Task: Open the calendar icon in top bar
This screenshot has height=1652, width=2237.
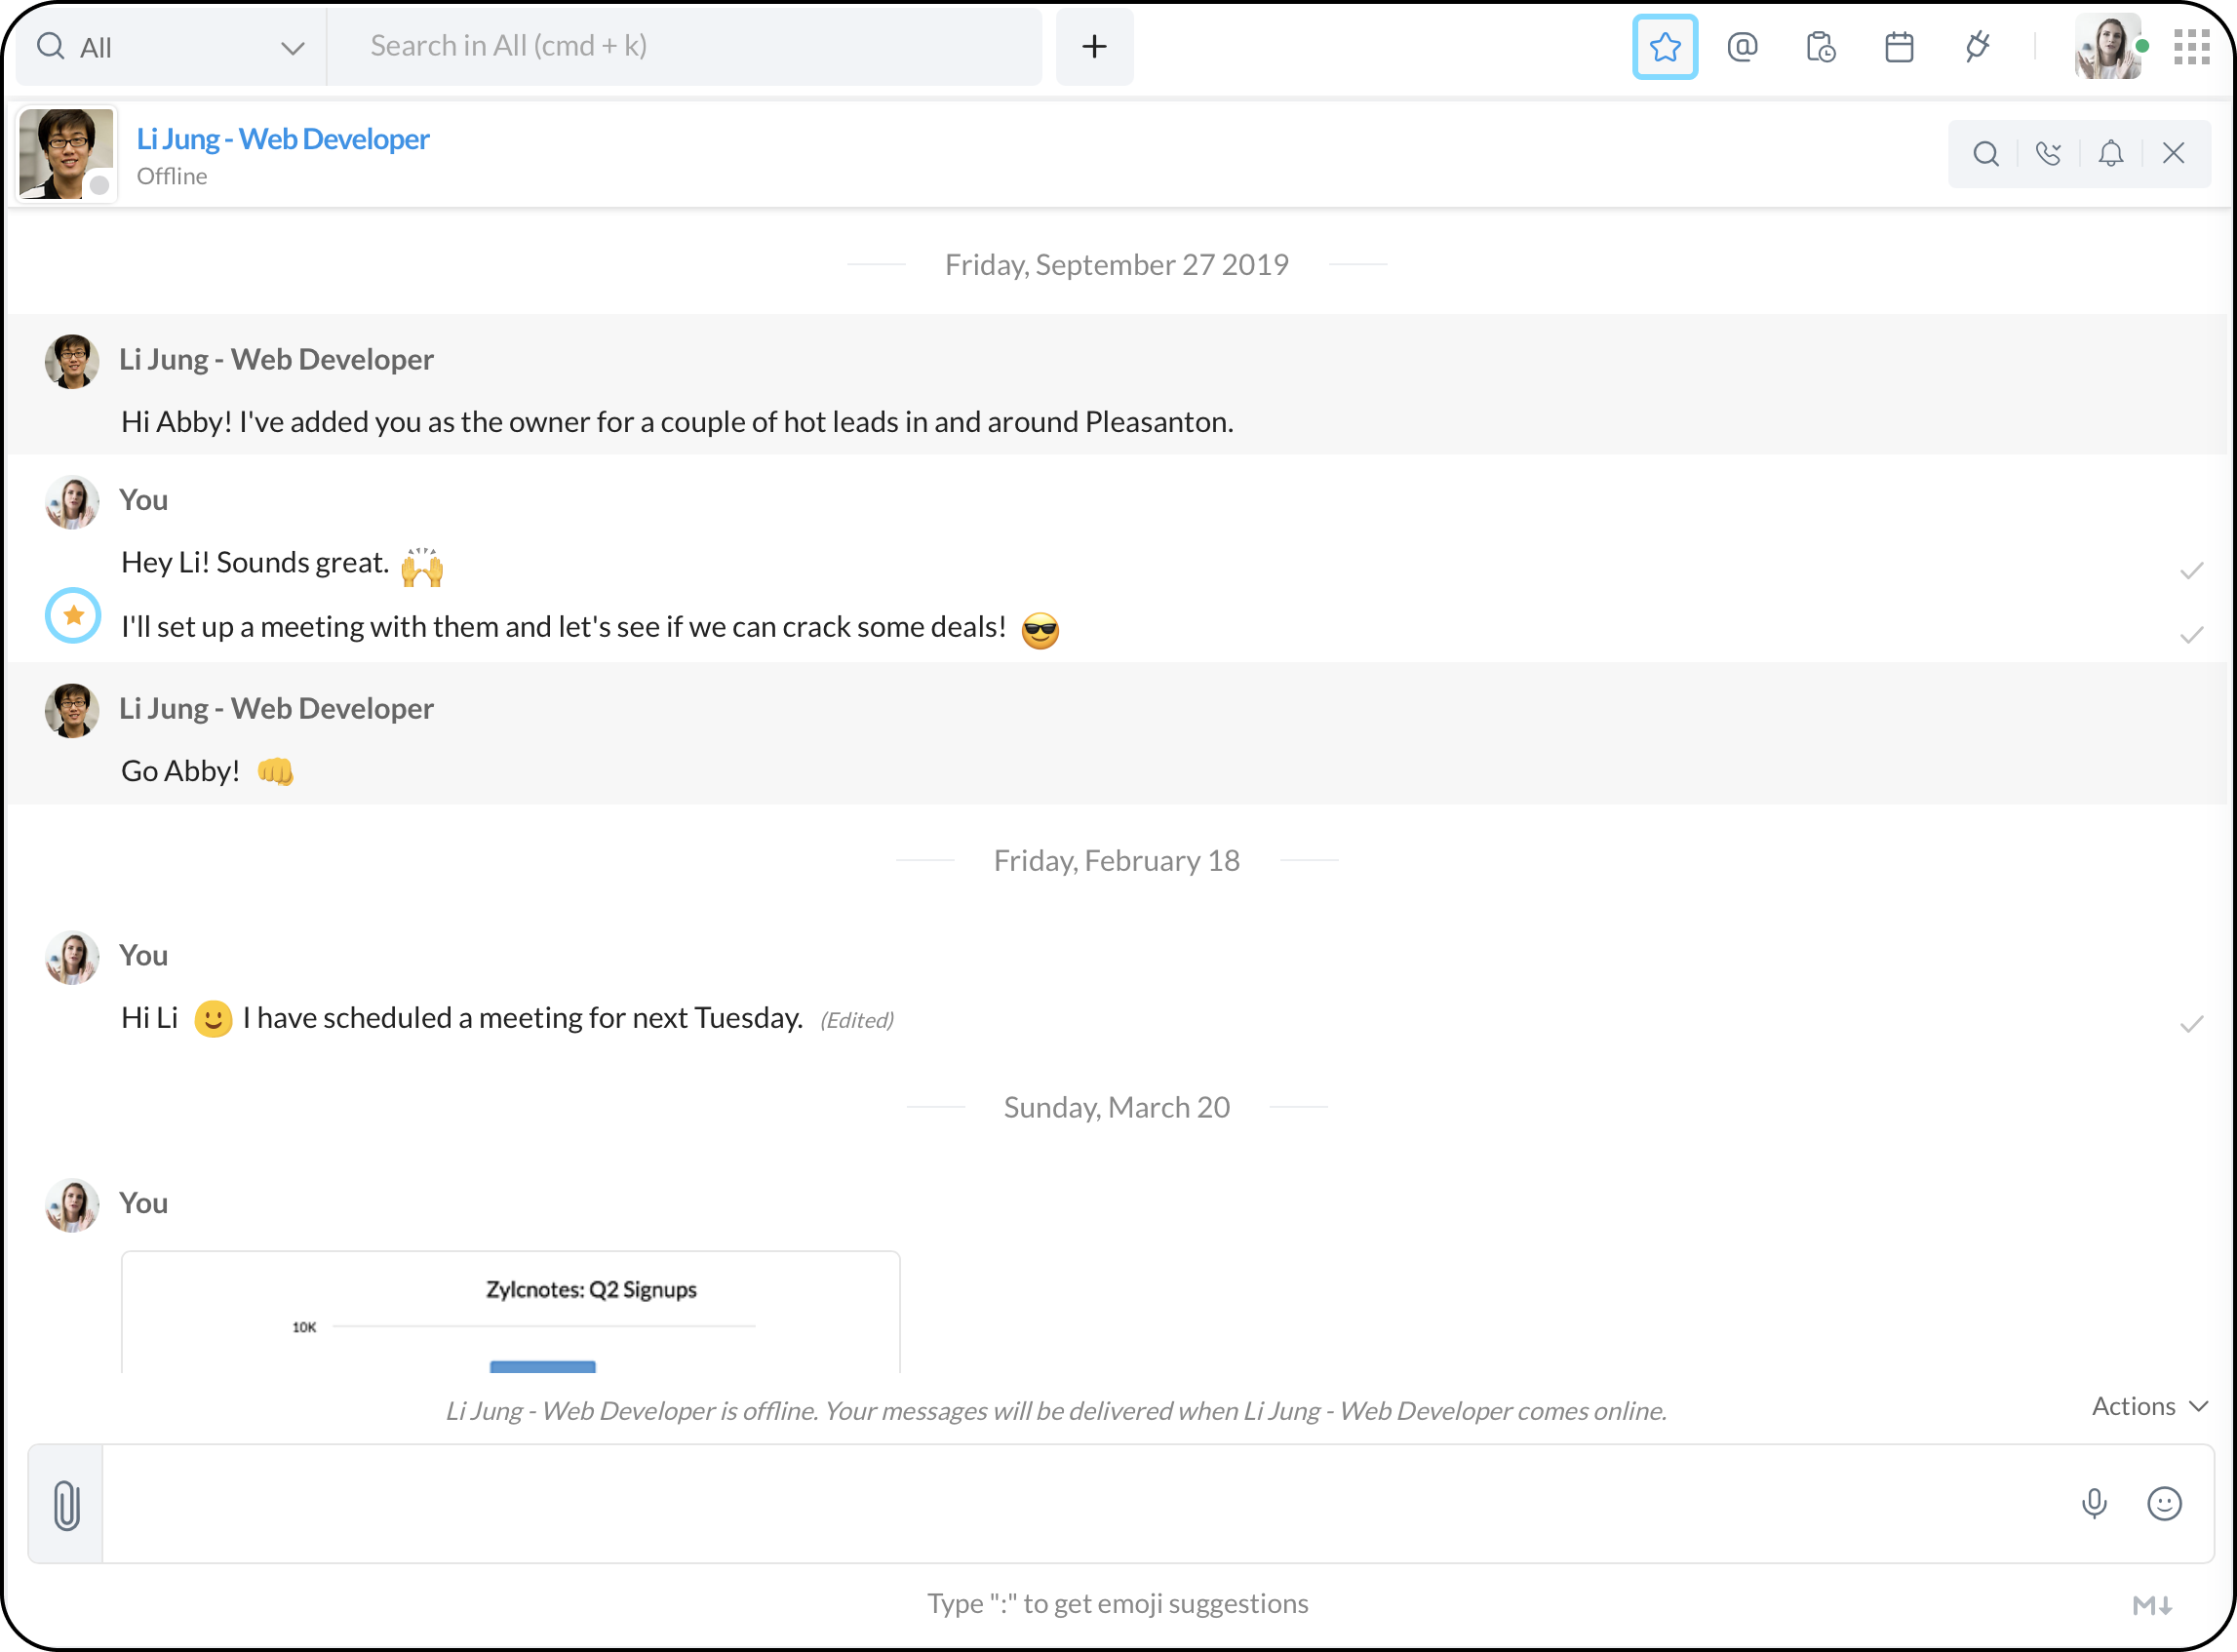Action: pos(1898,47)
